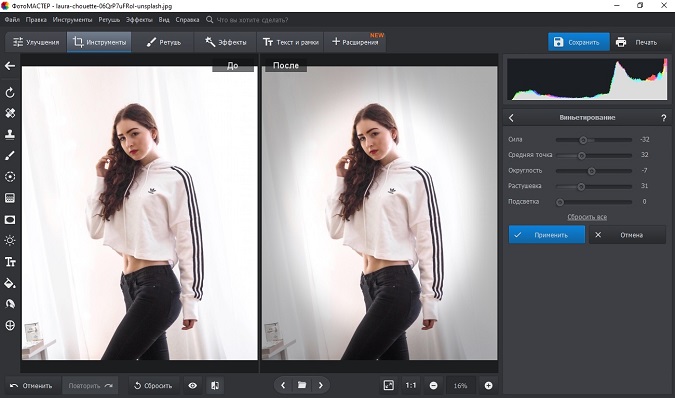The width and height of the screenshot is (675, 398).
Task: Click the Растушевка slider handle
Action: tap(581, 186)
